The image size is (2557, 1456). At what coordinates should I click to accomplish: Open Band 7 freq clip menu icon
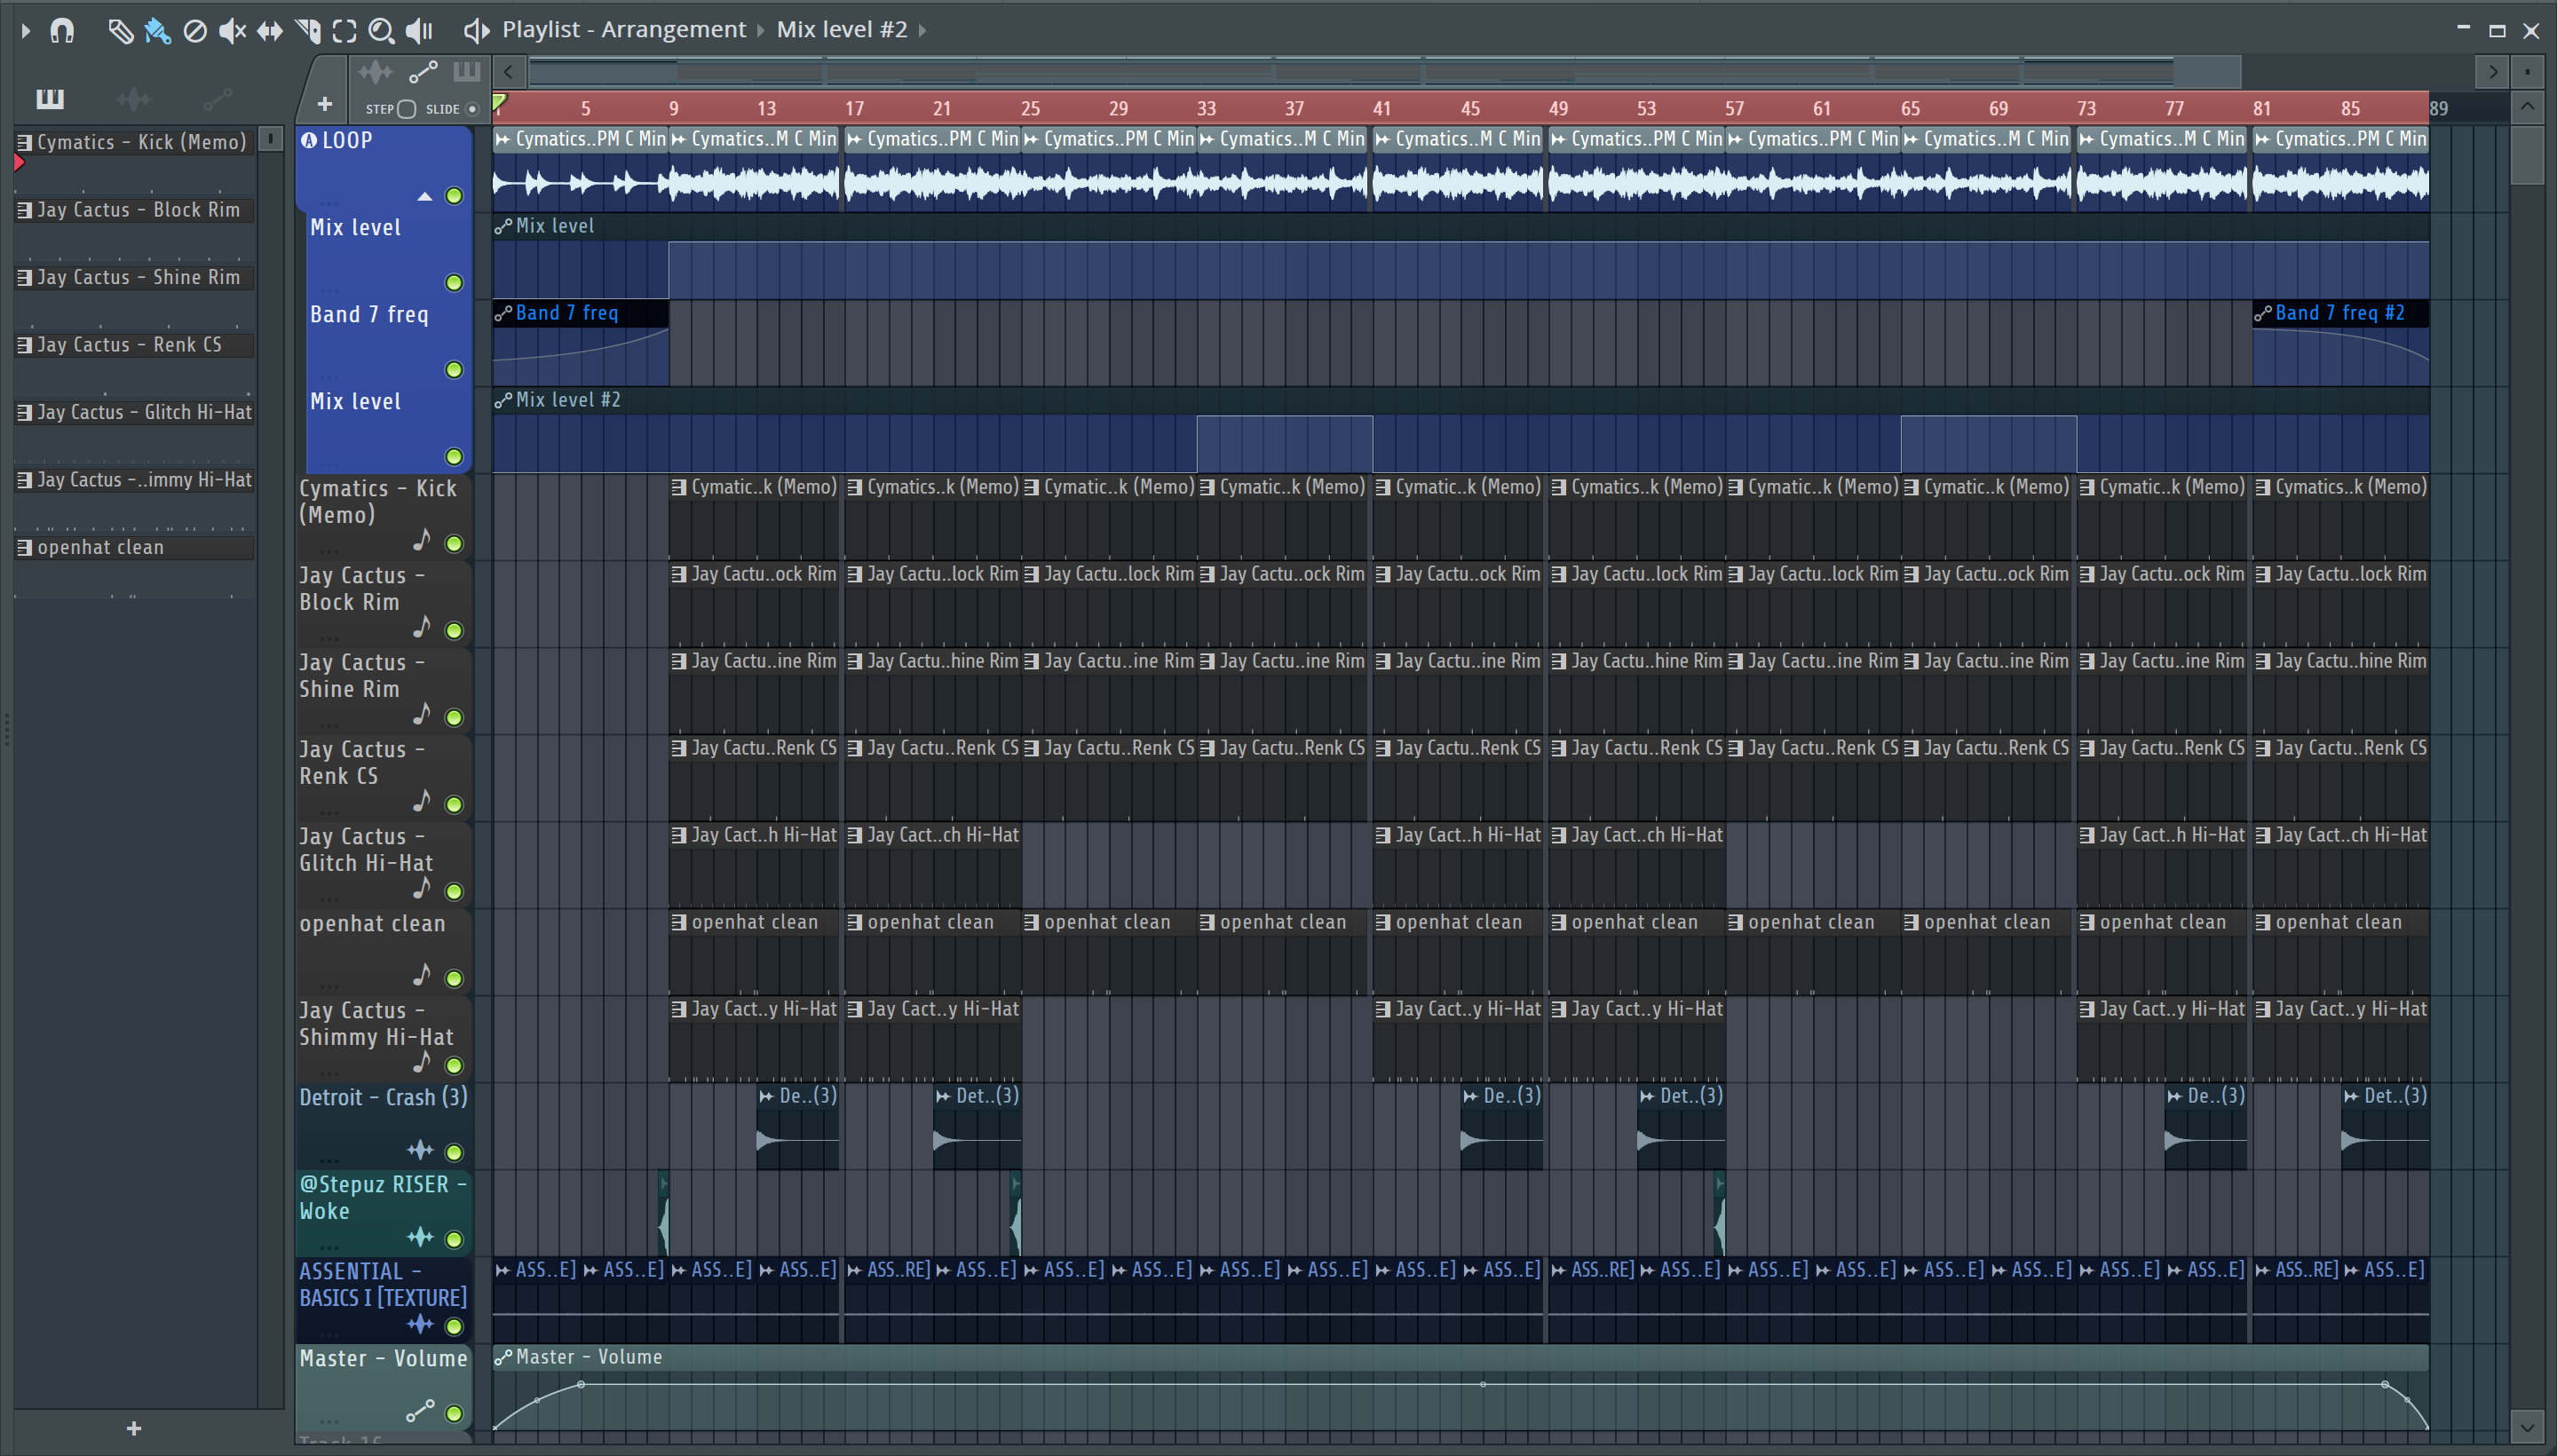pos(503,313)
